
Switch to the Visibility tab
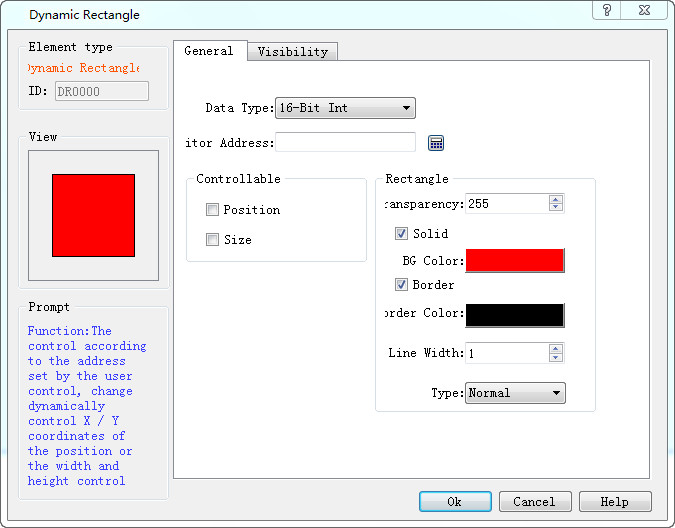(293, 52)
